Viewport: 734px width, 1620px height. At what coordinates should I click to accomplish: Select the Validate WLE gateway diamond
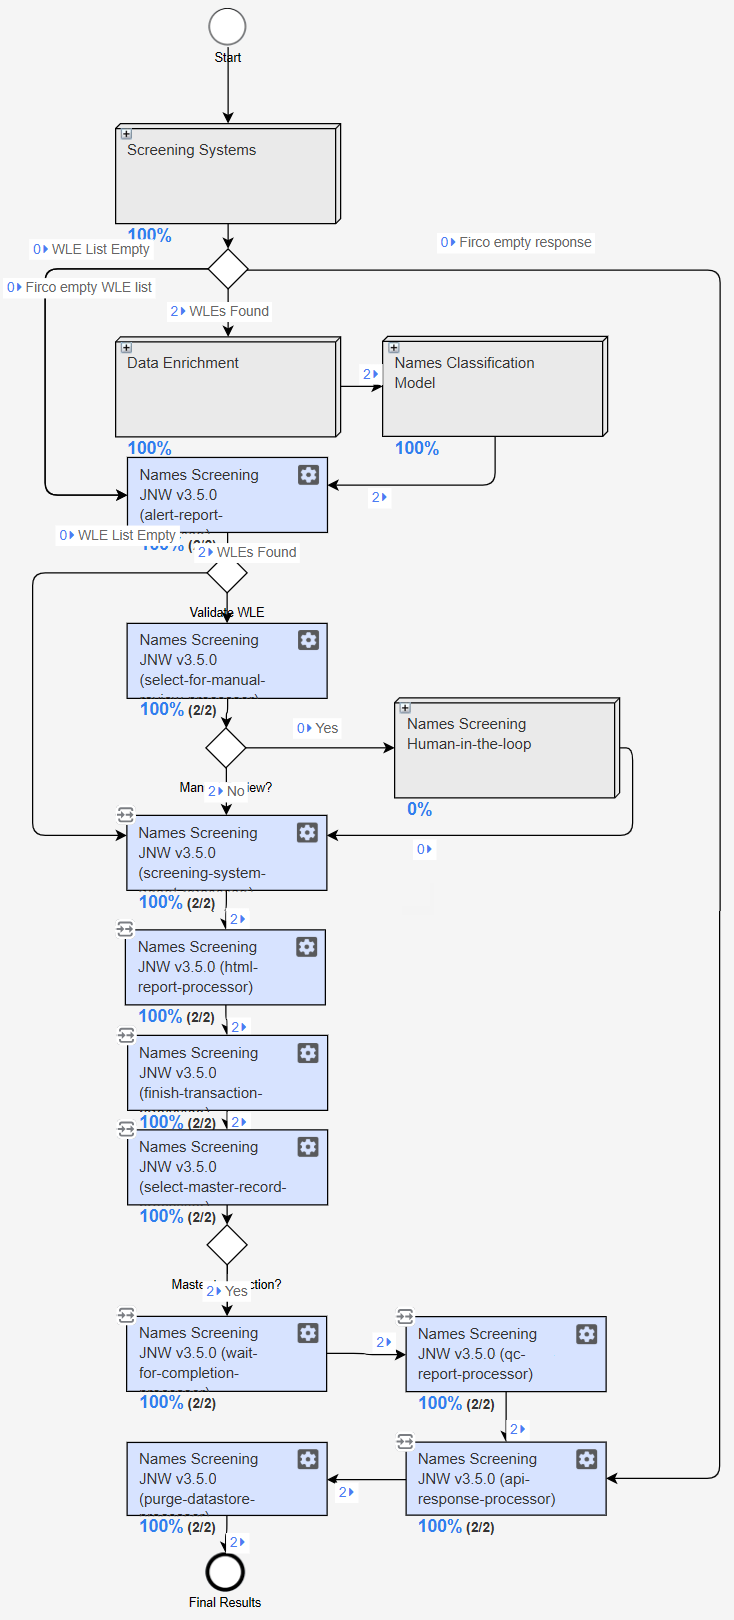[227, 574]
